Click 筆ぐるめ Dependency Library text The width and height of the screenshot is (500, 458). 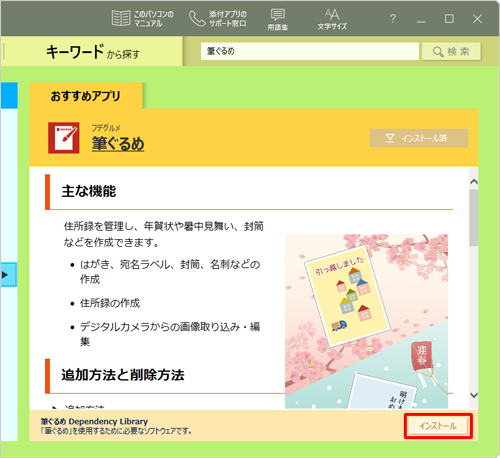tap(94, 421)
